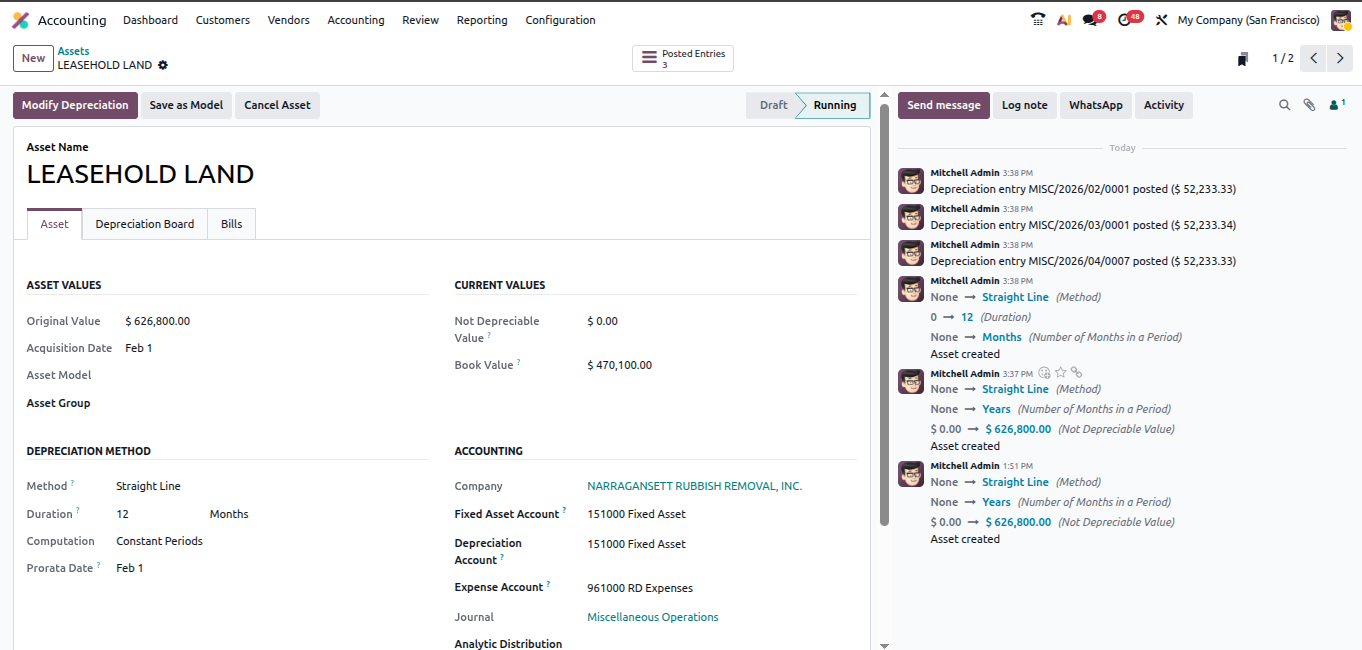Open the AI assistant icon
Viewport: 1362px width, 650px height.
coord(1064,20)
